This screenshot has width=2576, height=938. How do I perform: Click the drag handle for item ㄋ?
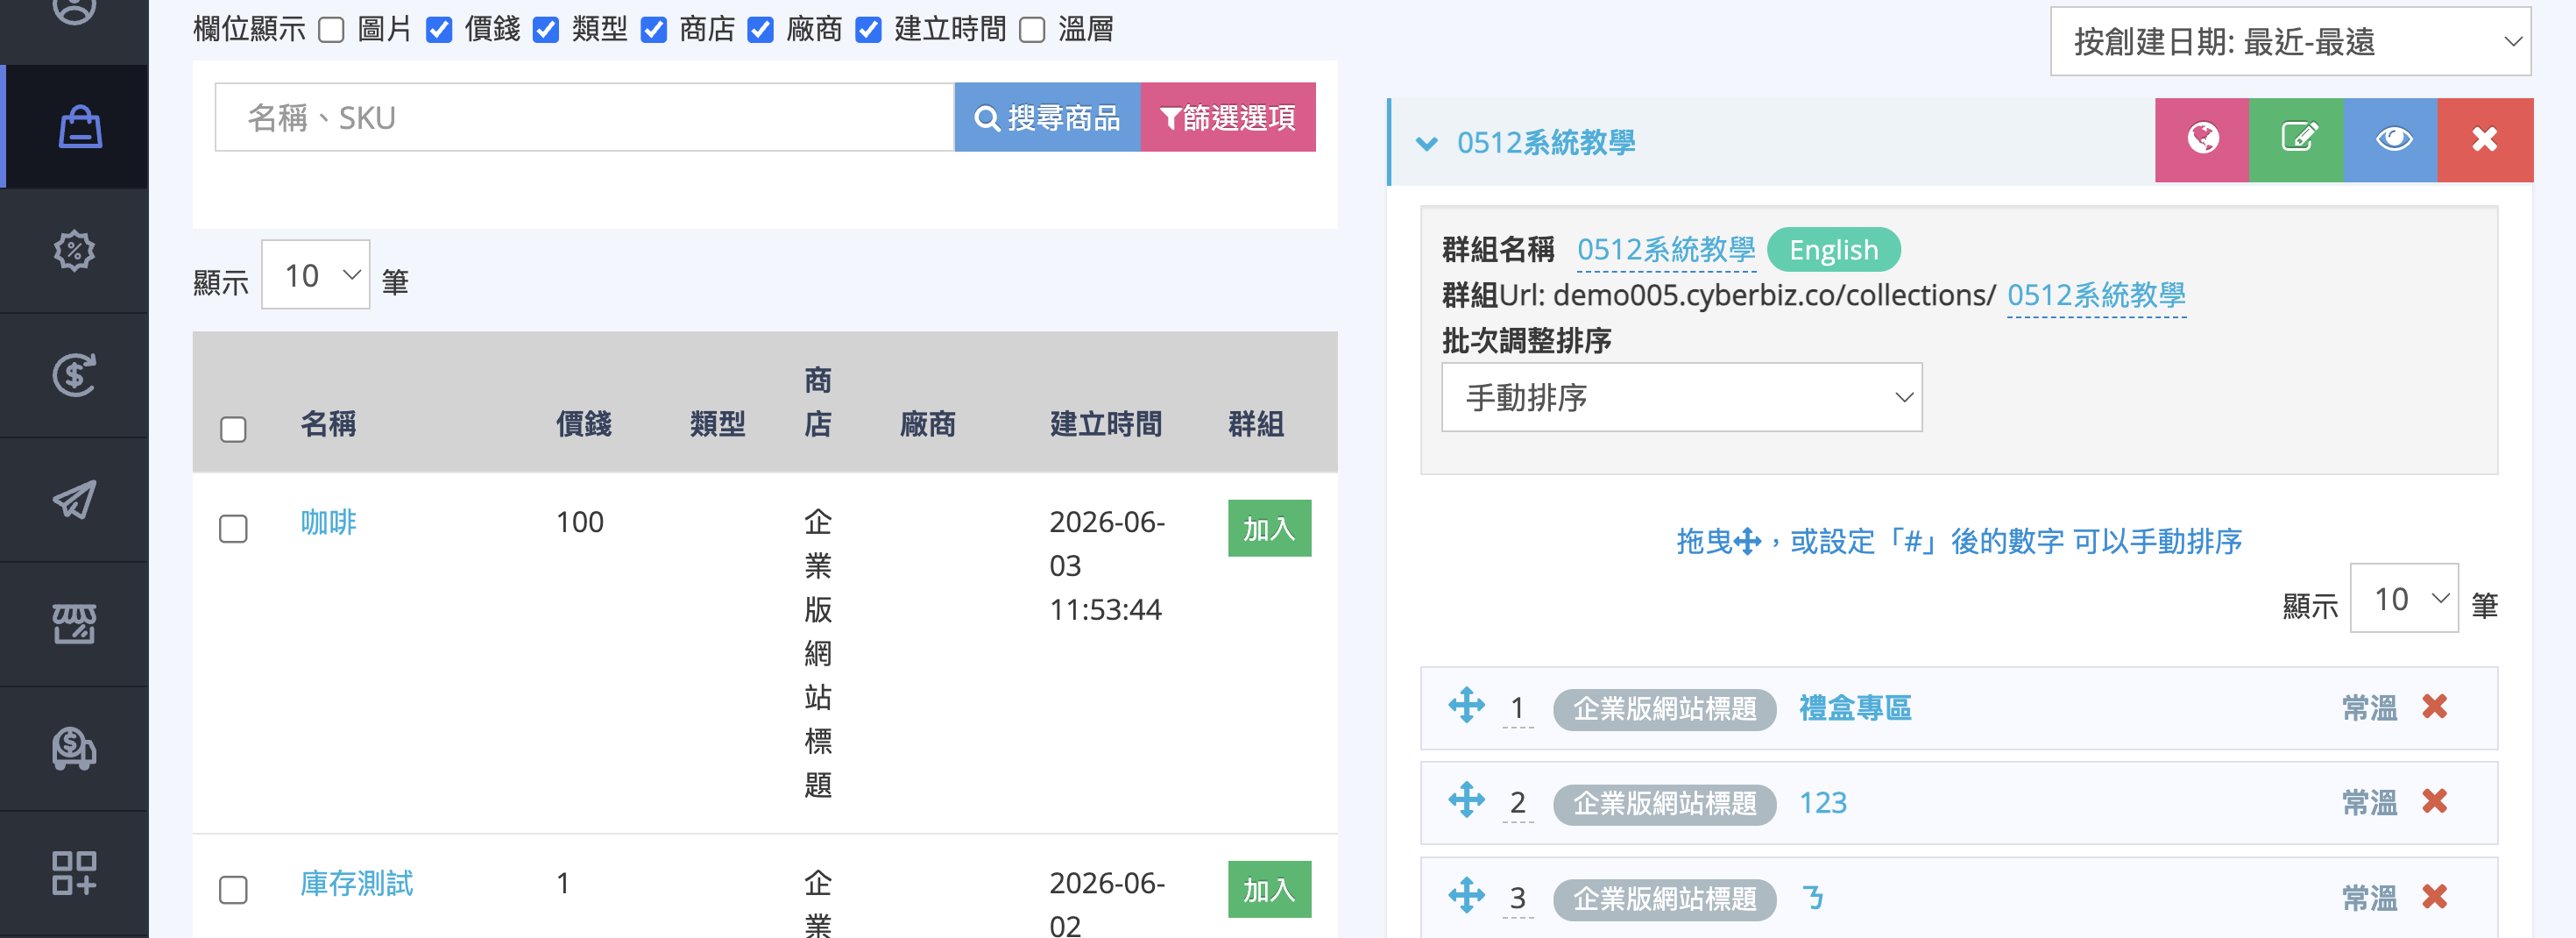(x=1467, y=895)
